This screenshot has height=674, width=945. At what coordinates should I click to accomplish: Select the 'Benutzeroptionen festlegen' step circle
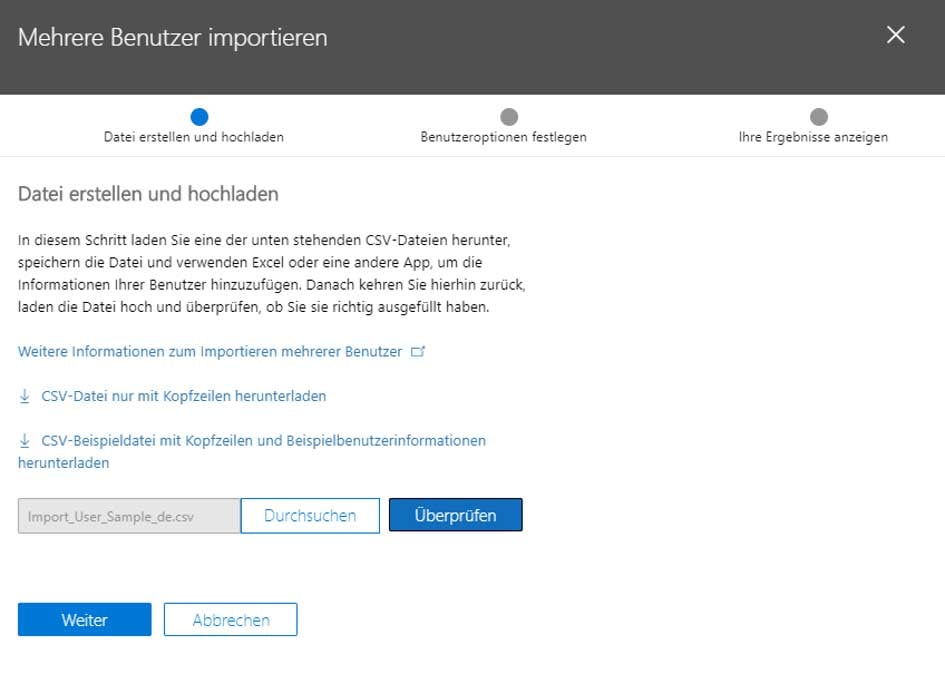click(x=509, y=116)
